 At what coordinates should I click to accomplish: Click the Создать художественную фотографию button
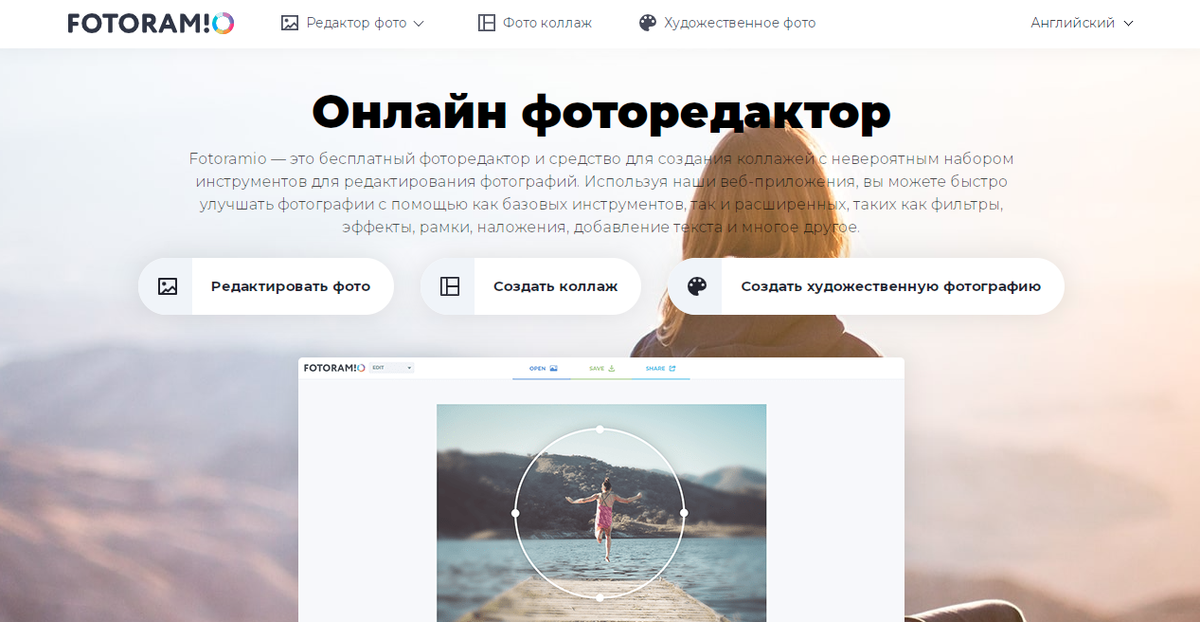tap(866, 286)
